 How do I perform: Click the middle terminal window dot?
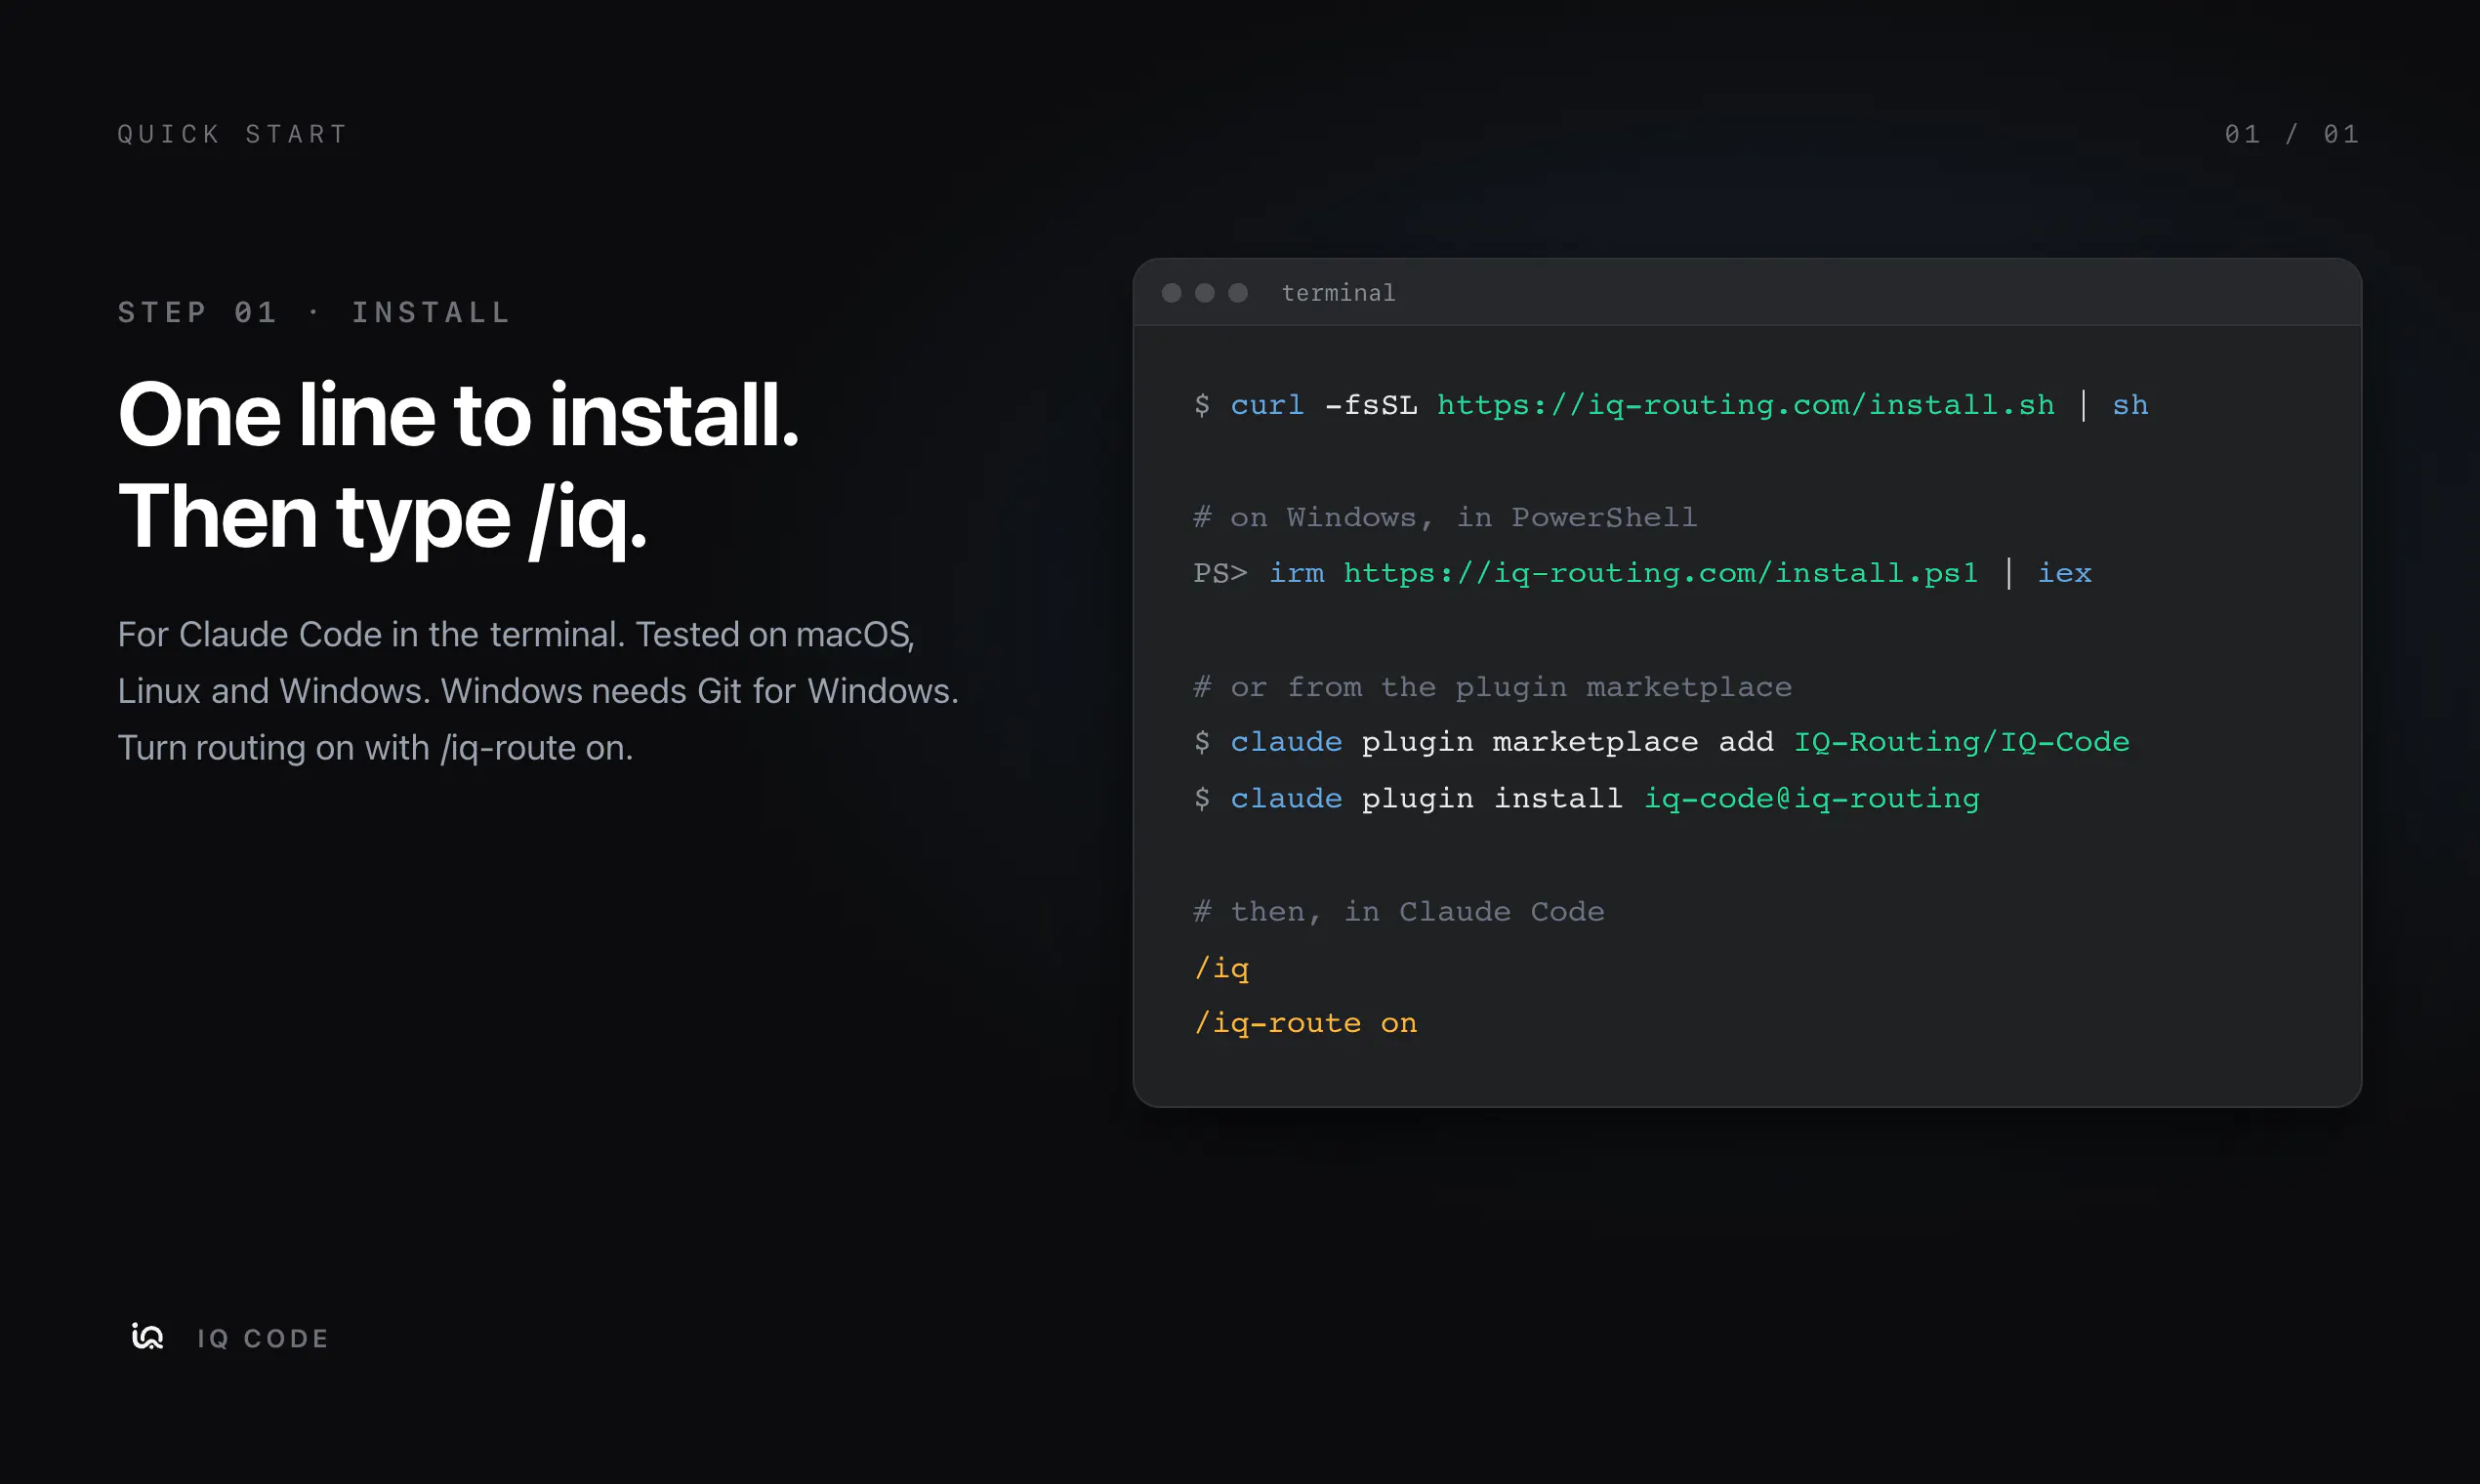coord(1205,293)
